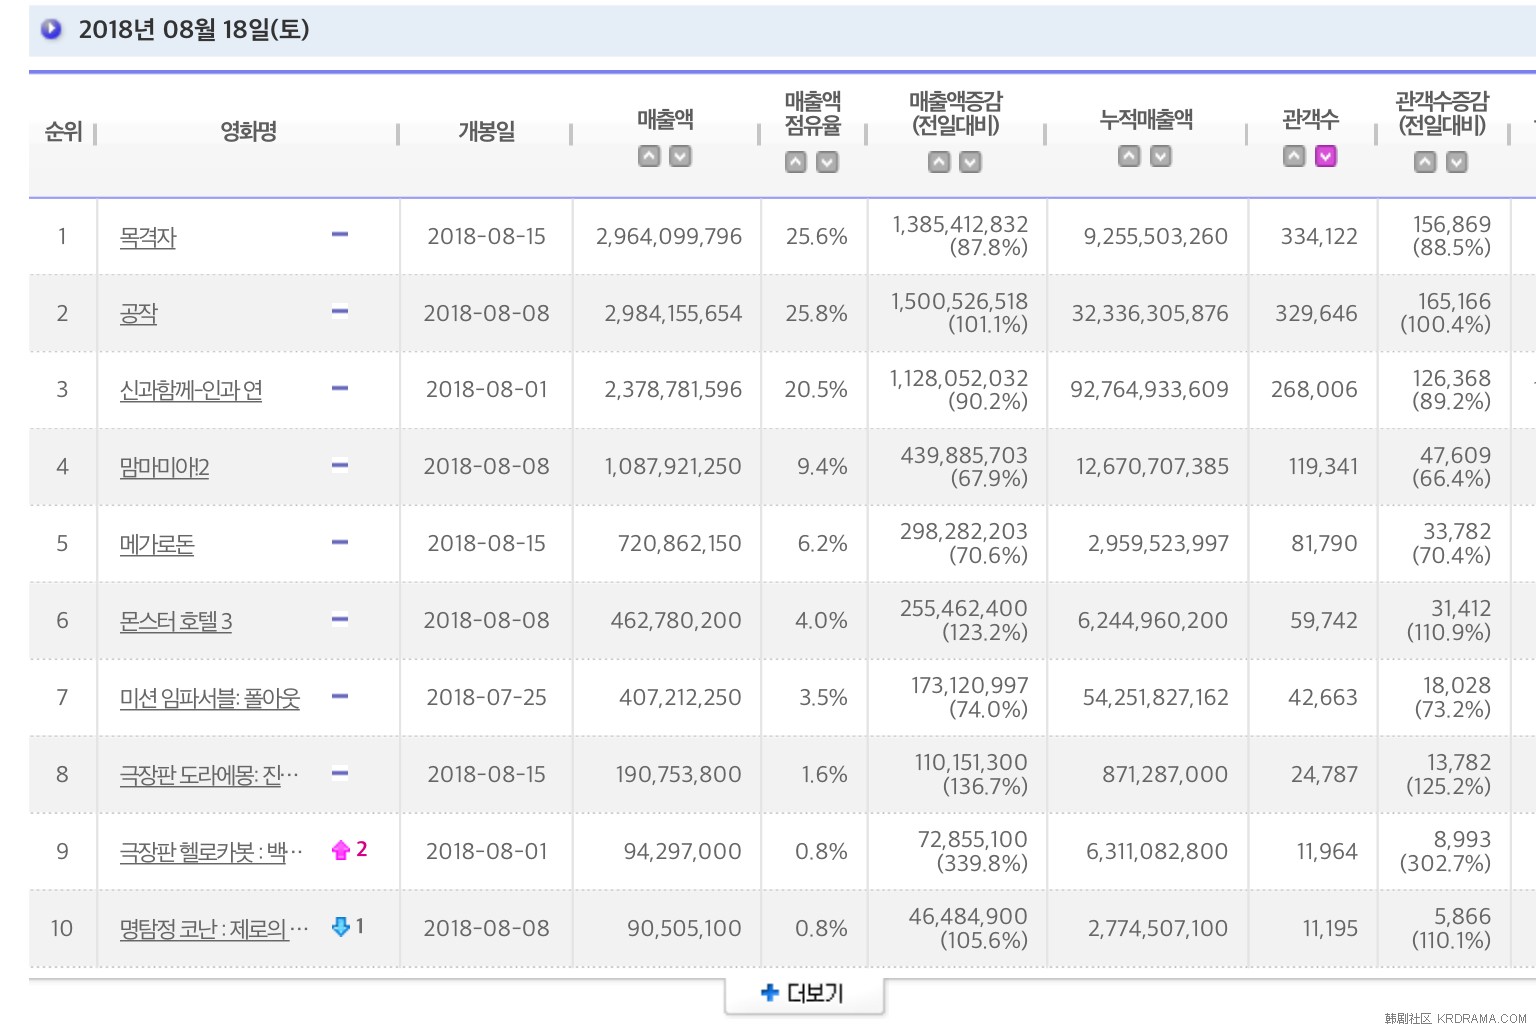Open movie link 극장판 헬로카봇

(211, 853)
